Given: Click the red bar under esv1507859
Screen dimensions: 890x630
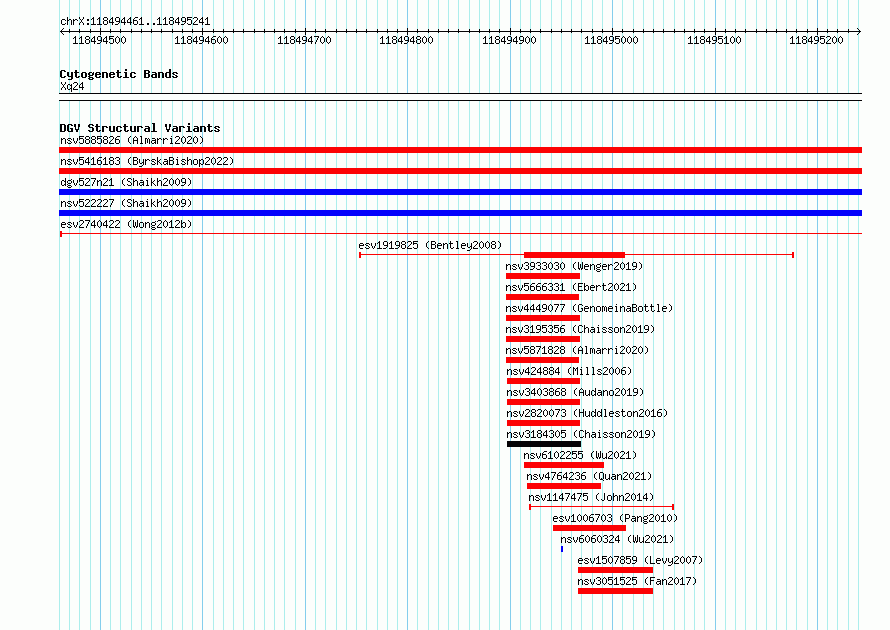Looking at the screenshot, I should (x=615, y=570).
